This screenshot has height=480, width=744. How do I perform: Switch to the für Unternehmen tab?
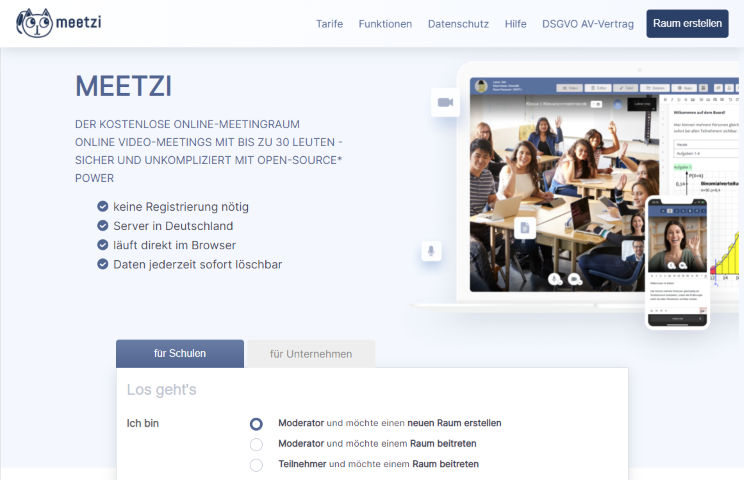311,354
